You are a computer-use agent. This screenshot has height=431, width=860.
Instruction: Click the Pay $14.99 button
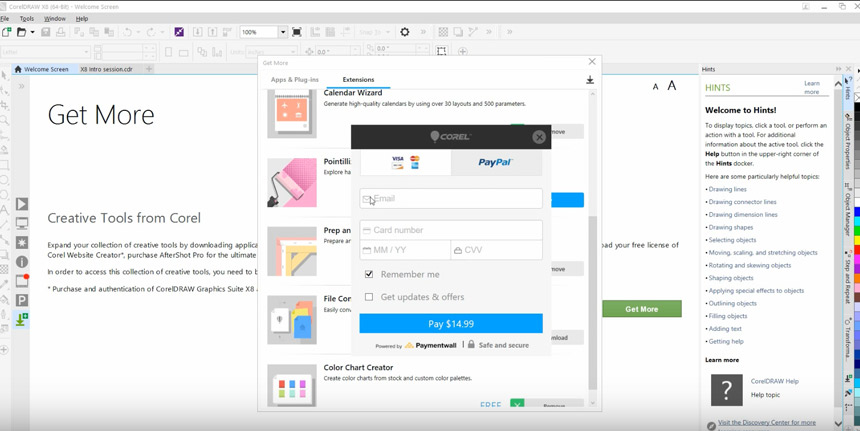[451, 324]
